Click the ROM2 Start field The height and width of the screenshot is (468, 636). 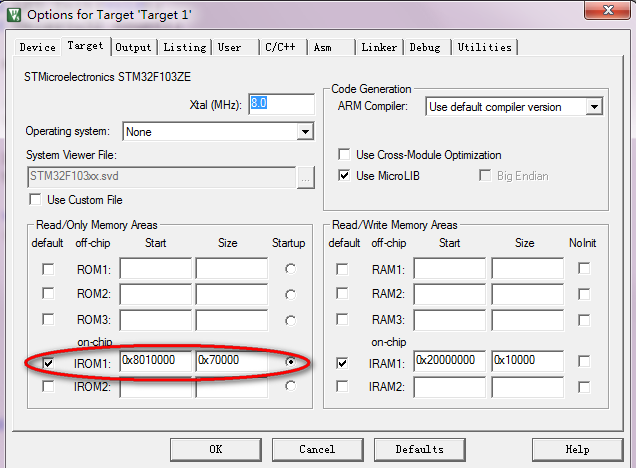(x=155, y=294)
